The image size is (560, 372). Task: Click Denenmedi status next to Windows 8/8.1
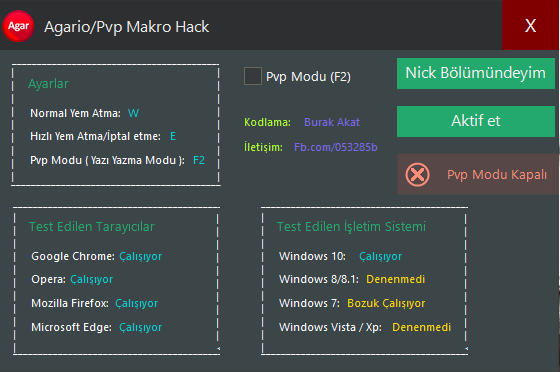[x=395, y=279]
